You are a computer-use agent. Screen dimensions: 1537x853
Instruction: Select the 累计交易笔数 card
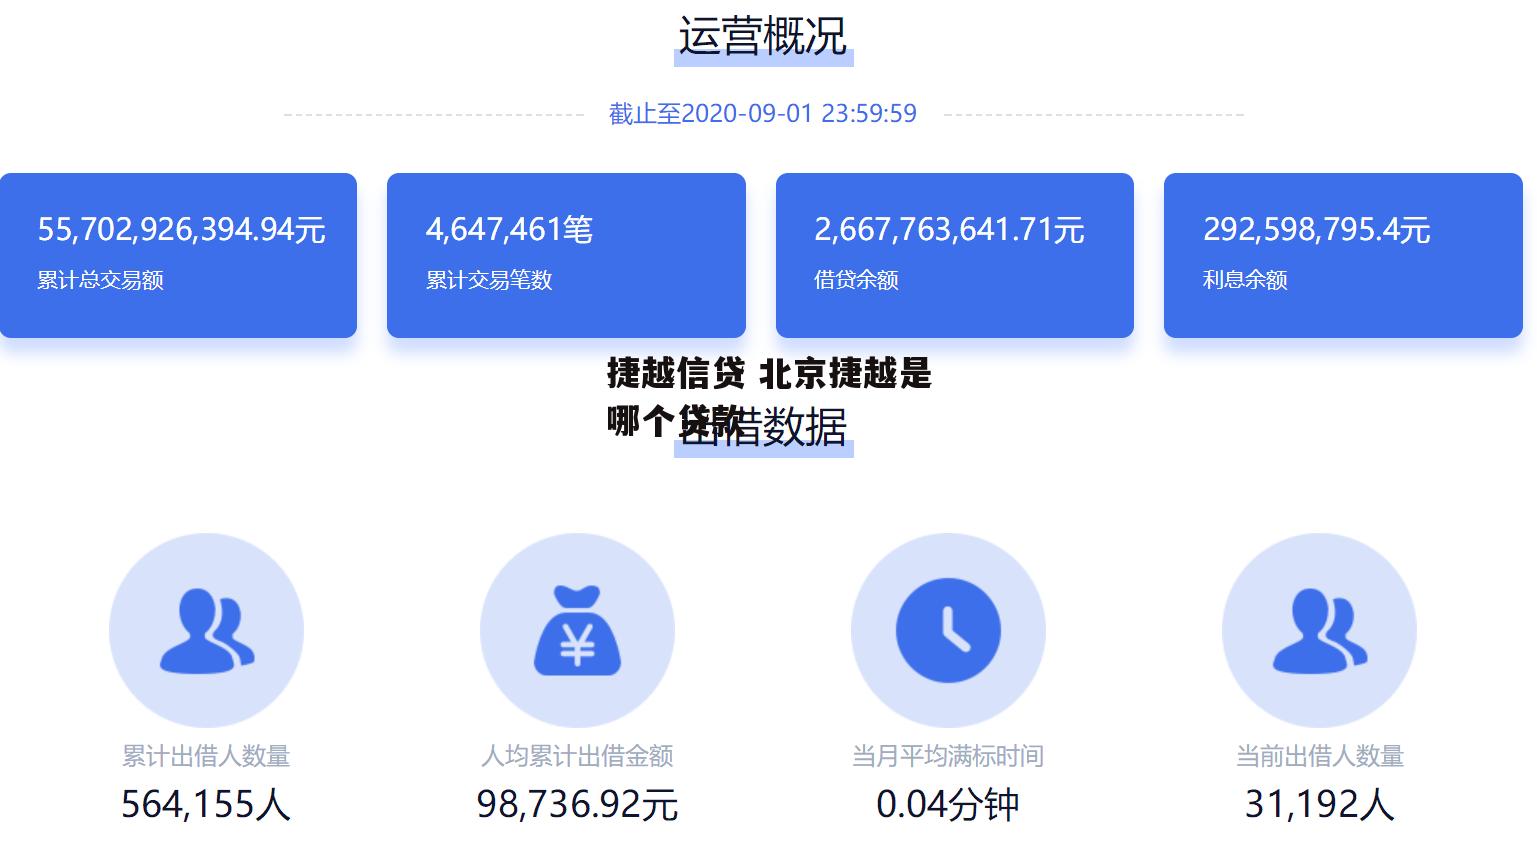tap(566, 255)
